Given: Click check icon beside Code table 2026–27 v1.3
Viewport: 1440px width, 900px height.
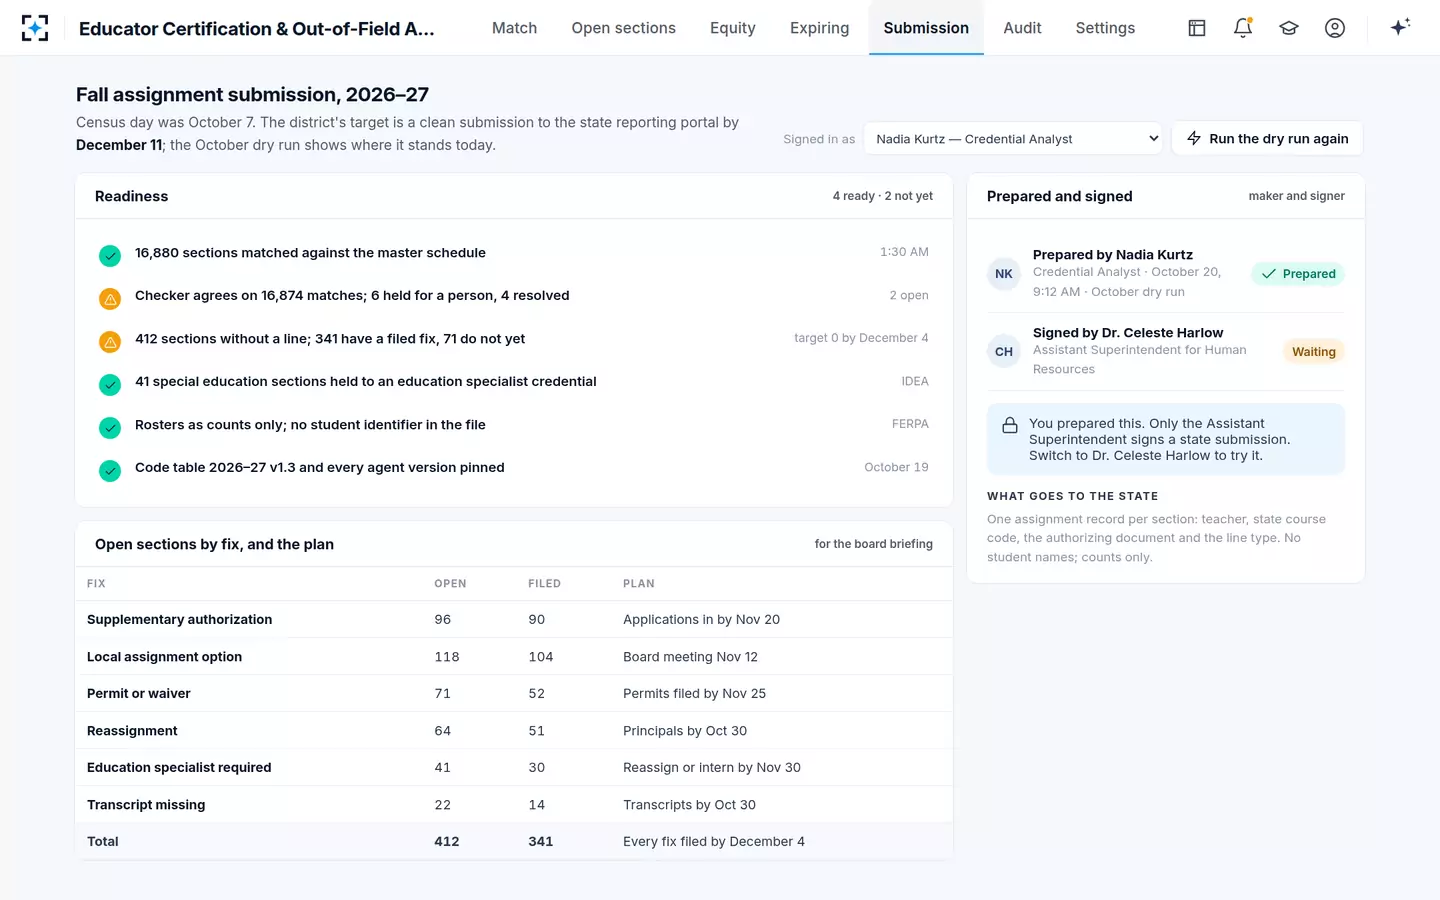Looking at the screenshot, I should (x=110, y=470).
